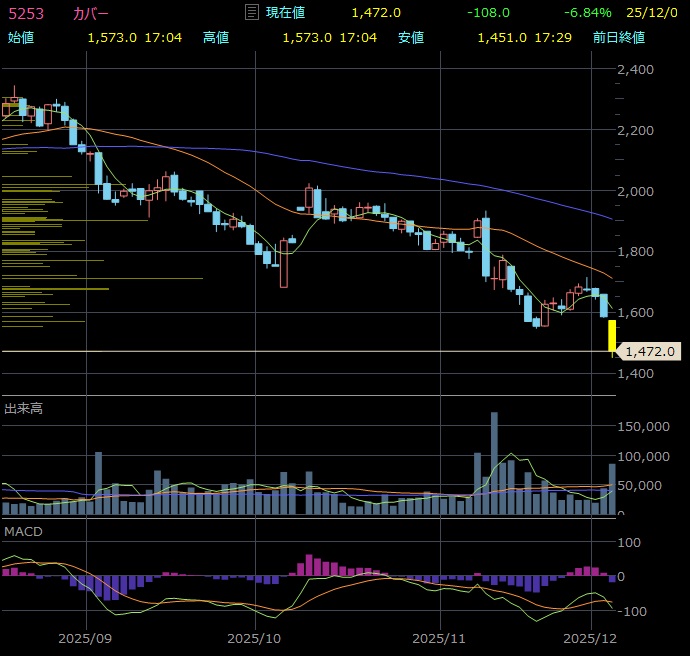Click the 始値 opening price label
Viewport: 690px width, 656px height.
point(21,37)
